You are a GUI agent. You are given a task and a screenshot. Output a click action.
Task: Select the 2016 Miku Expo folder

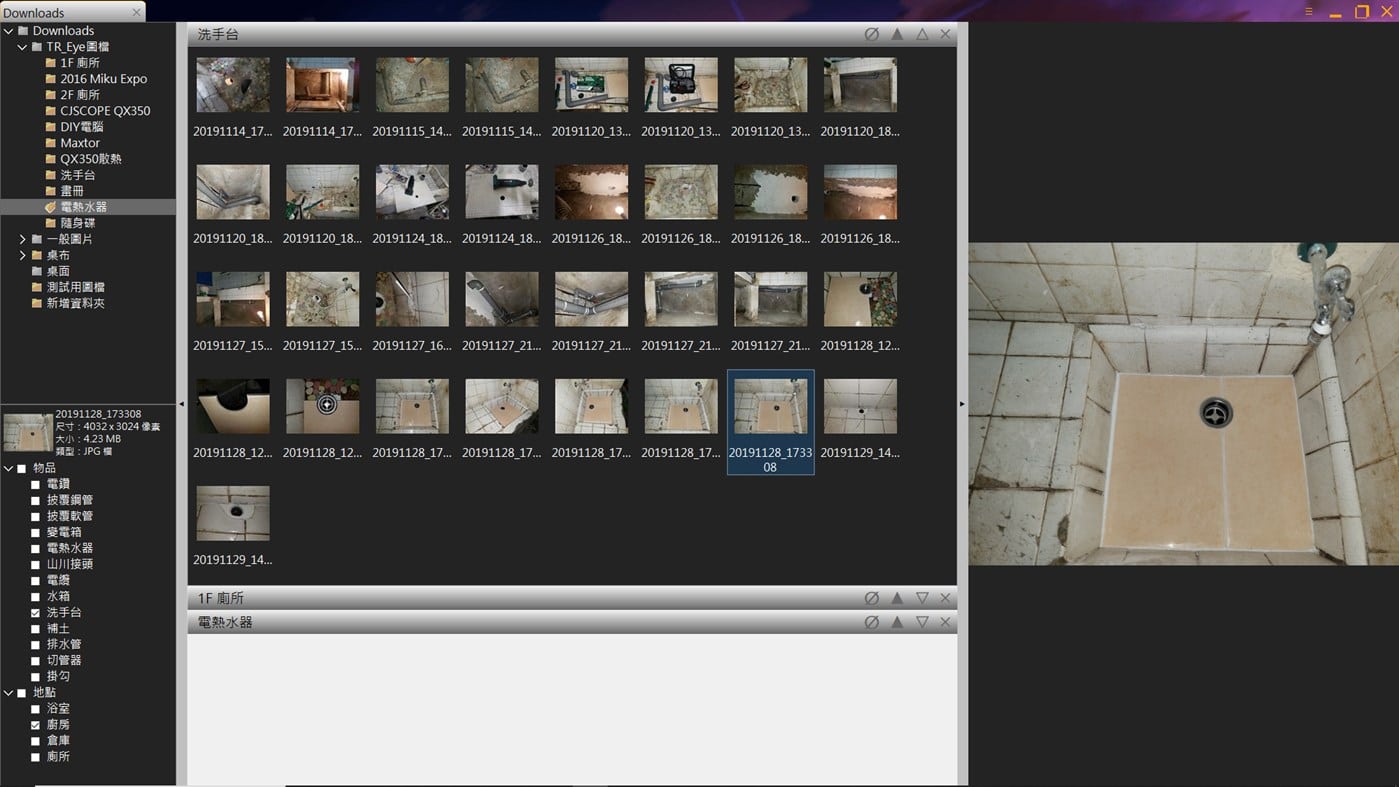(x=103, y=79)
